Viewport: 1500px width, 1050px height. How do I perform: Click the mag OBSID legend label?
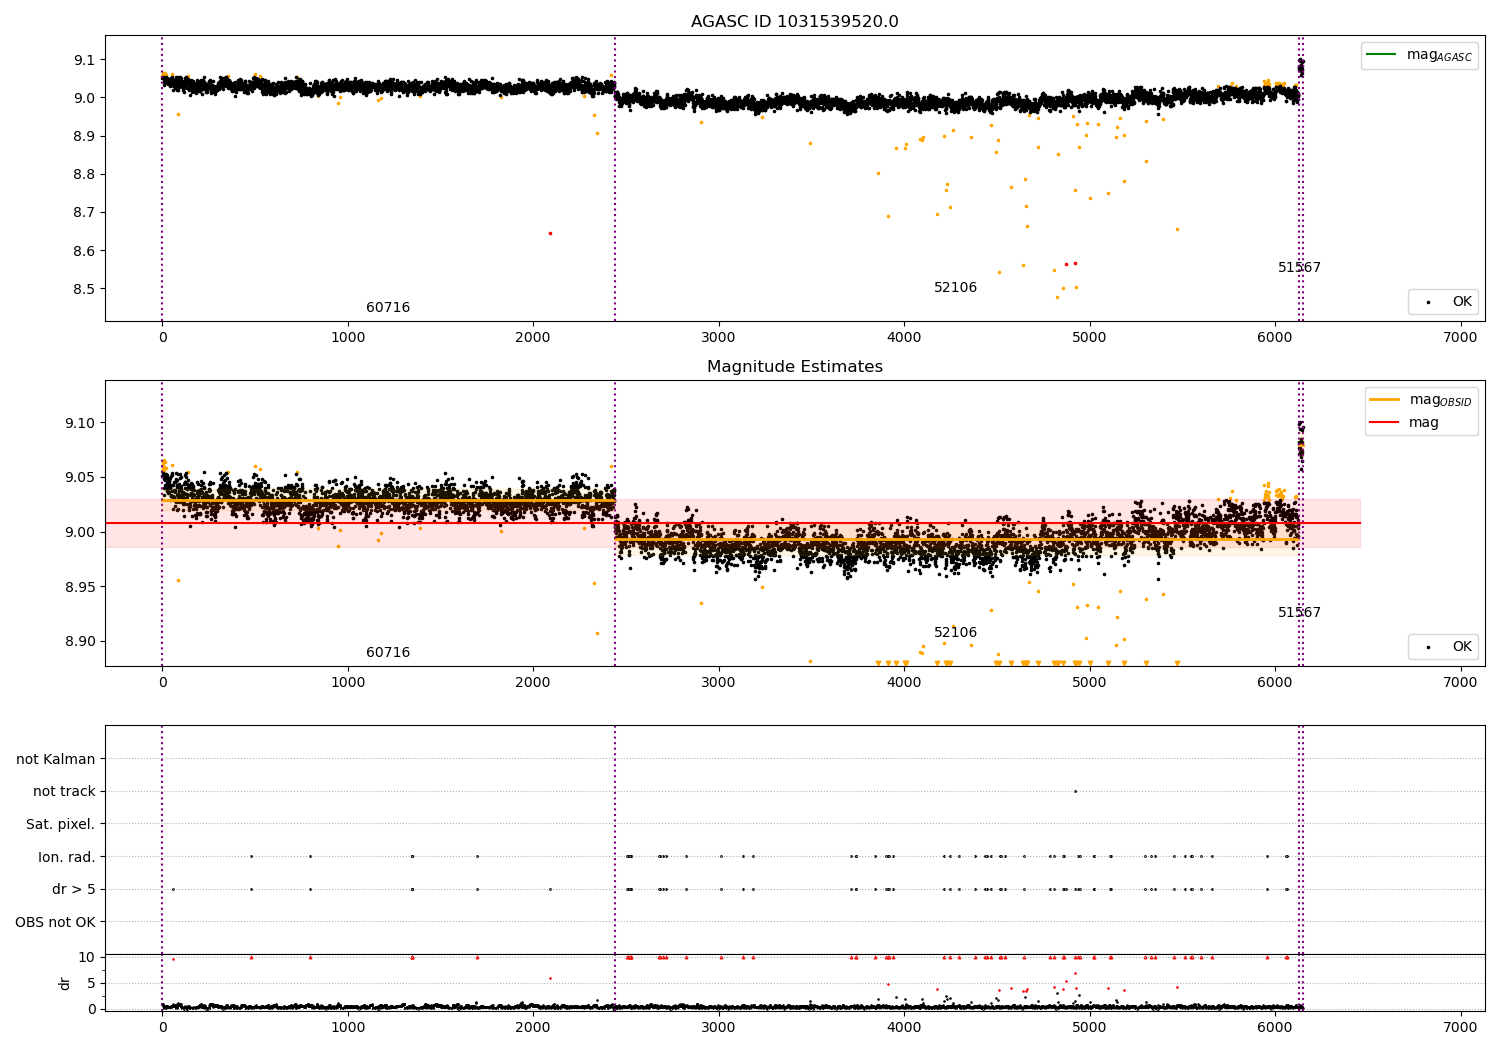click(x=1440, y=400)
